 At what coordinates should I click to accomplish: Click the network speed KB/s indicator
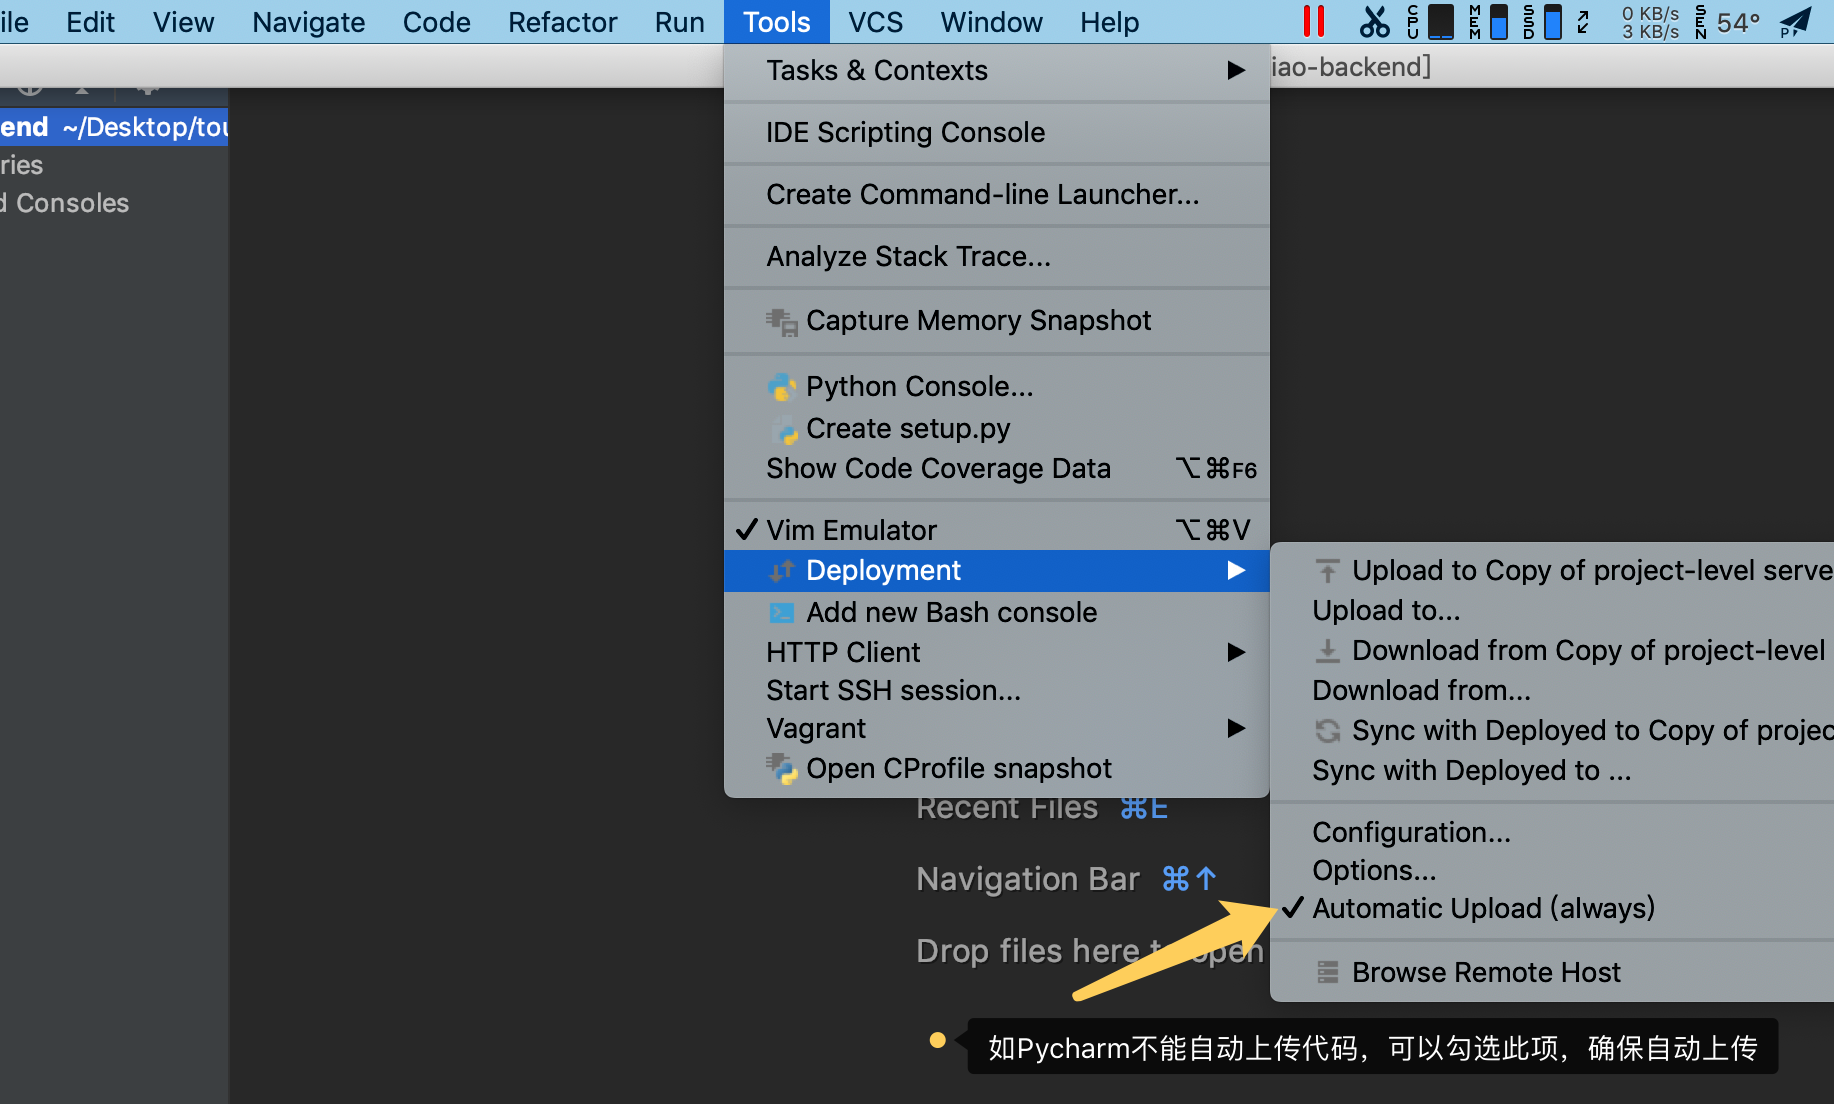pos(1650,22)
